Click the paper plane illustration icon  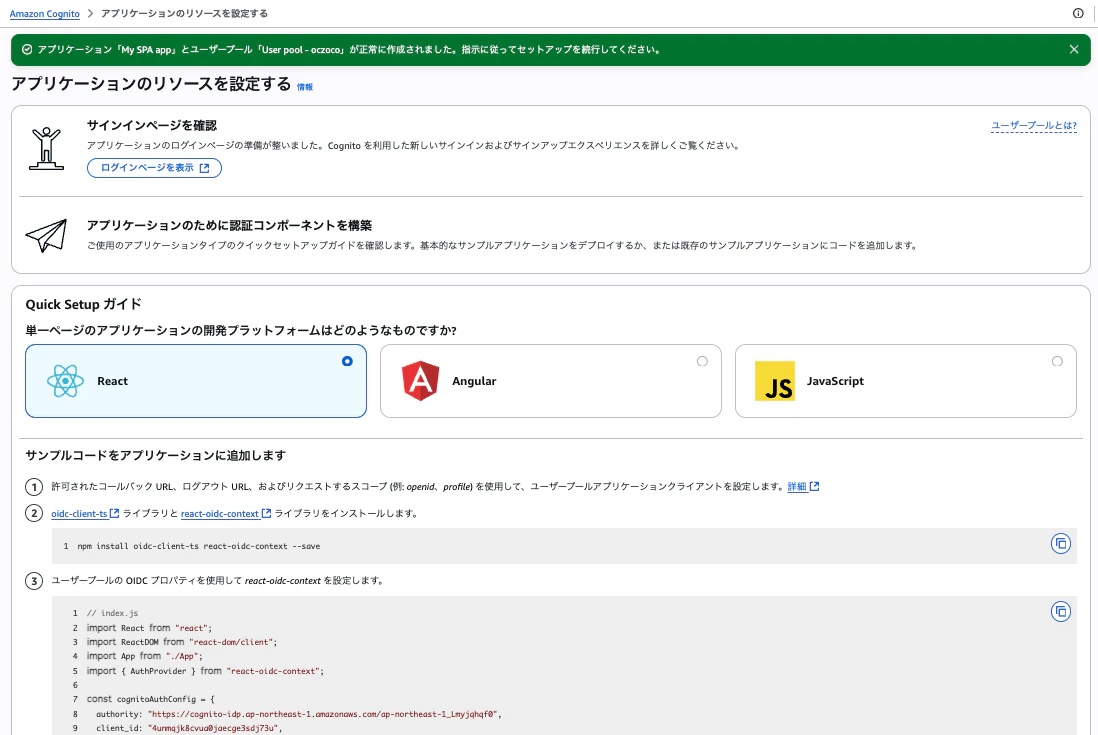click(45, 234)
